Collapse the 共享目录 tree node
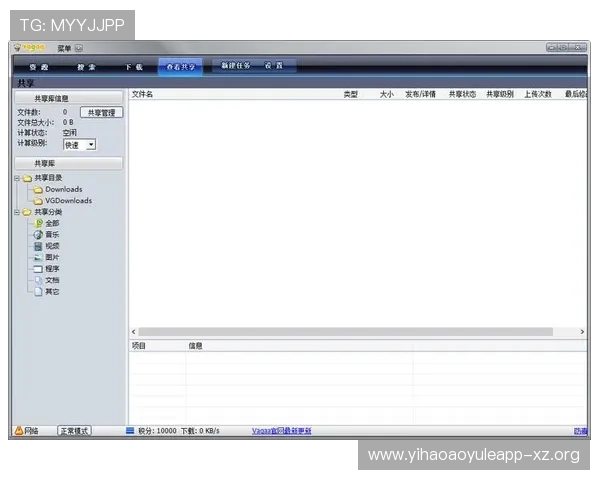This screenshot has width=600, height=480. tap(17, 178)
